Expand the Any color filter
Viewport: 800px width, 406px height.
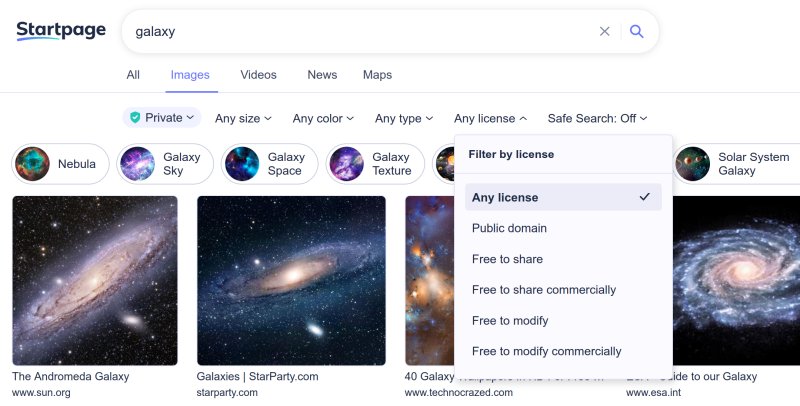point(323,118)
